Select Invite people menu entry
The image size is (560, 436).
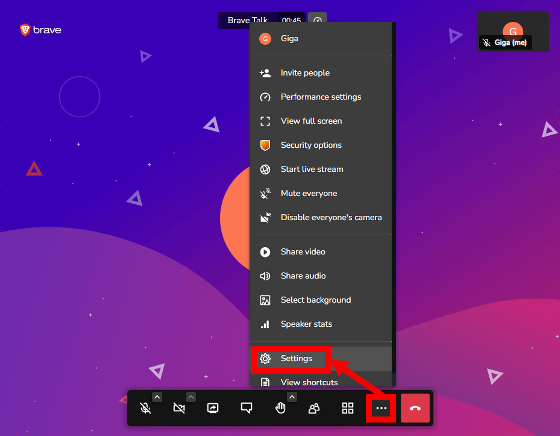coord(321,73)
